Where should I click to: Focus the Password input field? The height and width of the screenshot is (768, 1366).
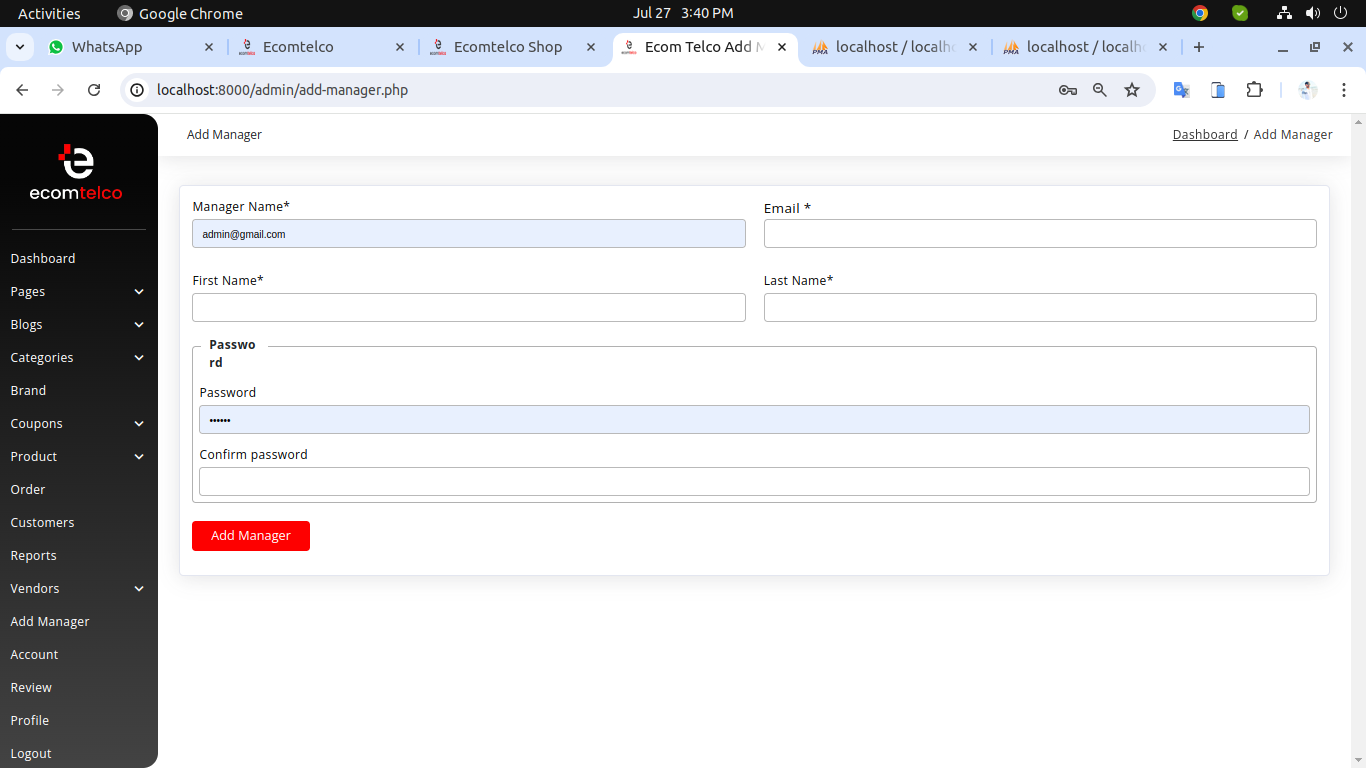[x=754, y=420]
